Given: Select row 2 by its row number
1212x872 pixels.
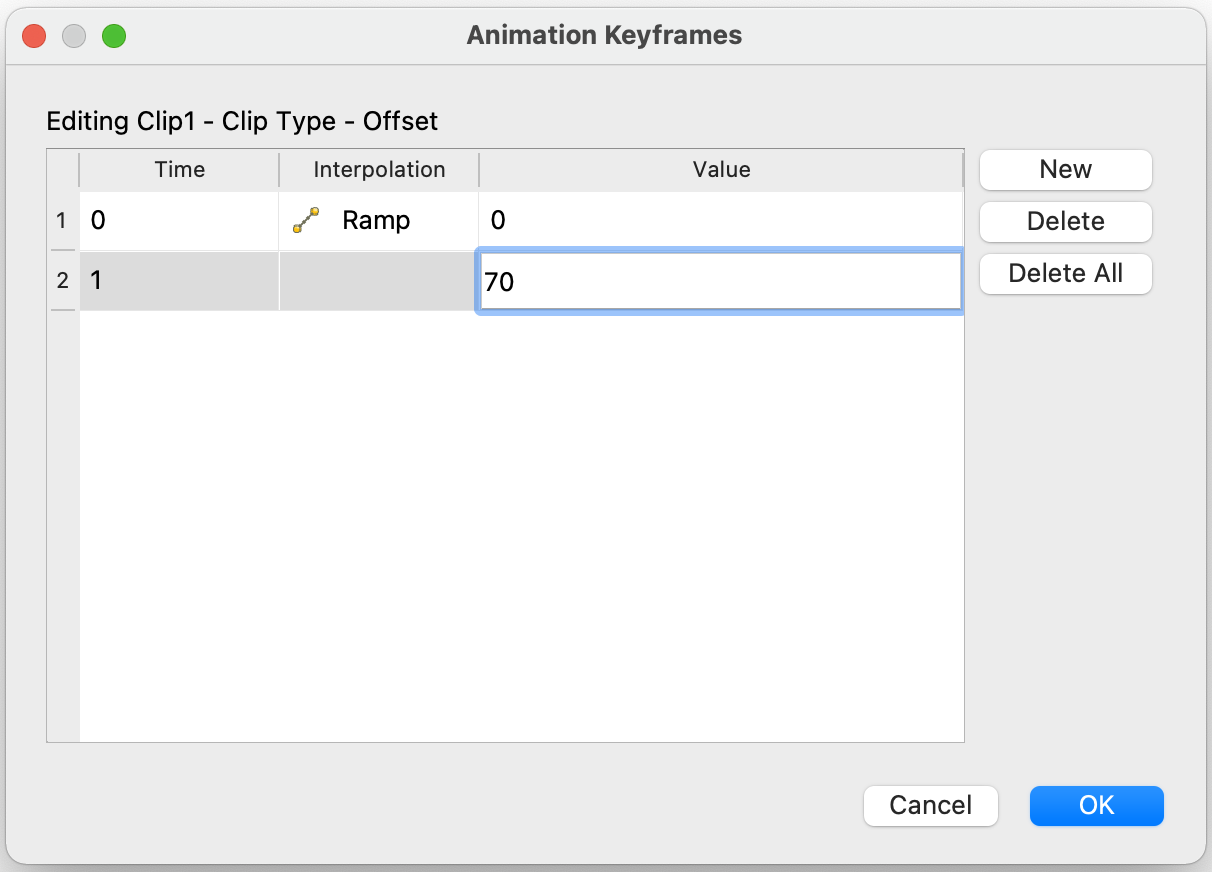Looking at the screenshot, I should coord(62,281).
